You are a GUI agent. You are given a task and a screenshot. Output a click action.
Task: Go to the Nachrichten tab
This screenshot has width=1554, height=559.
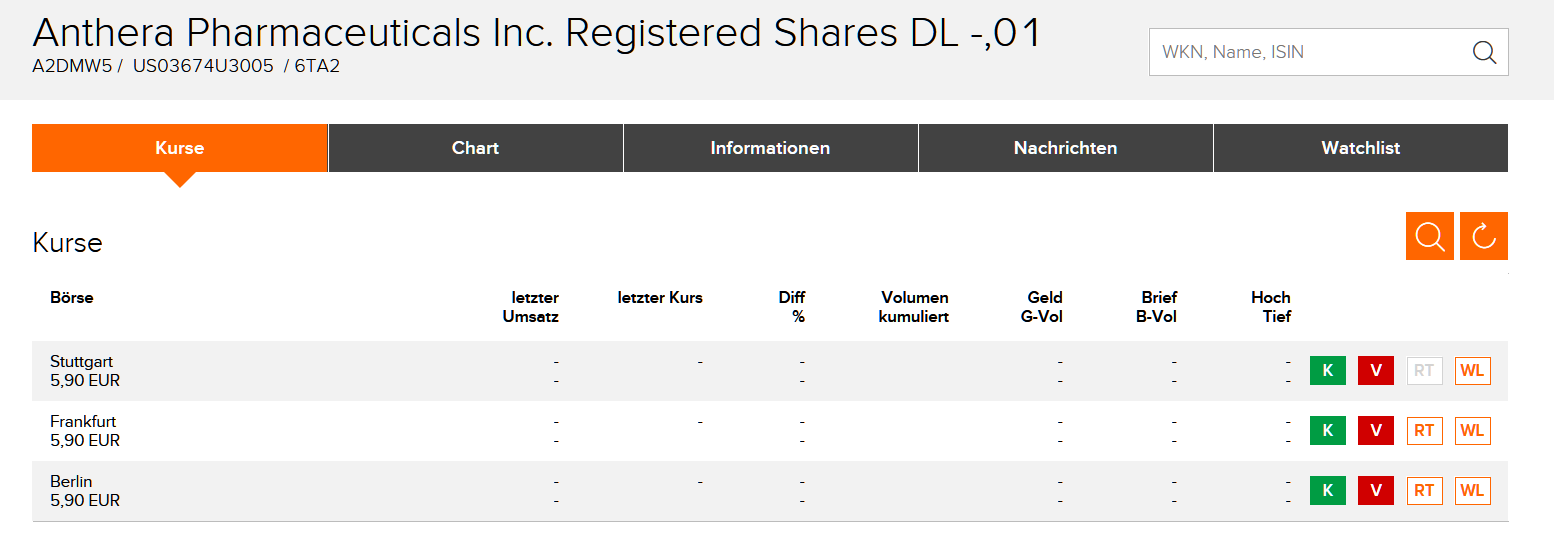click(x=1065, y=148)
